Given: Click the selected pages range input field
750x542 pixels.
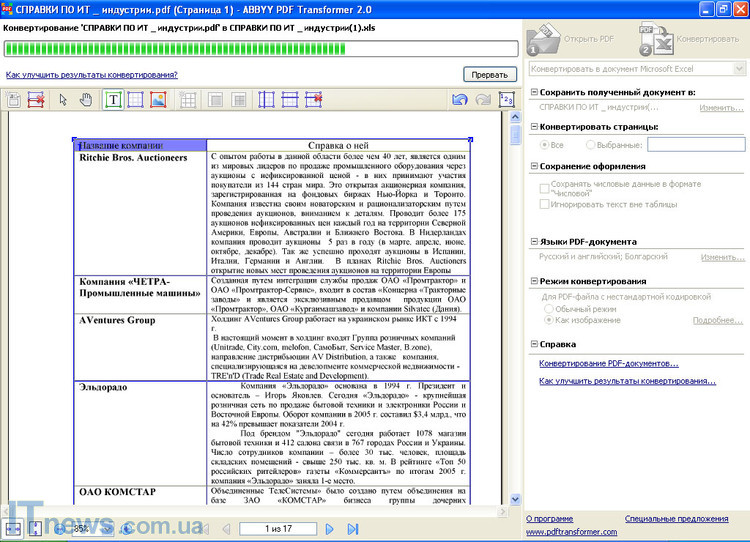Looking at the screenshot, I should tap(696, 144).
